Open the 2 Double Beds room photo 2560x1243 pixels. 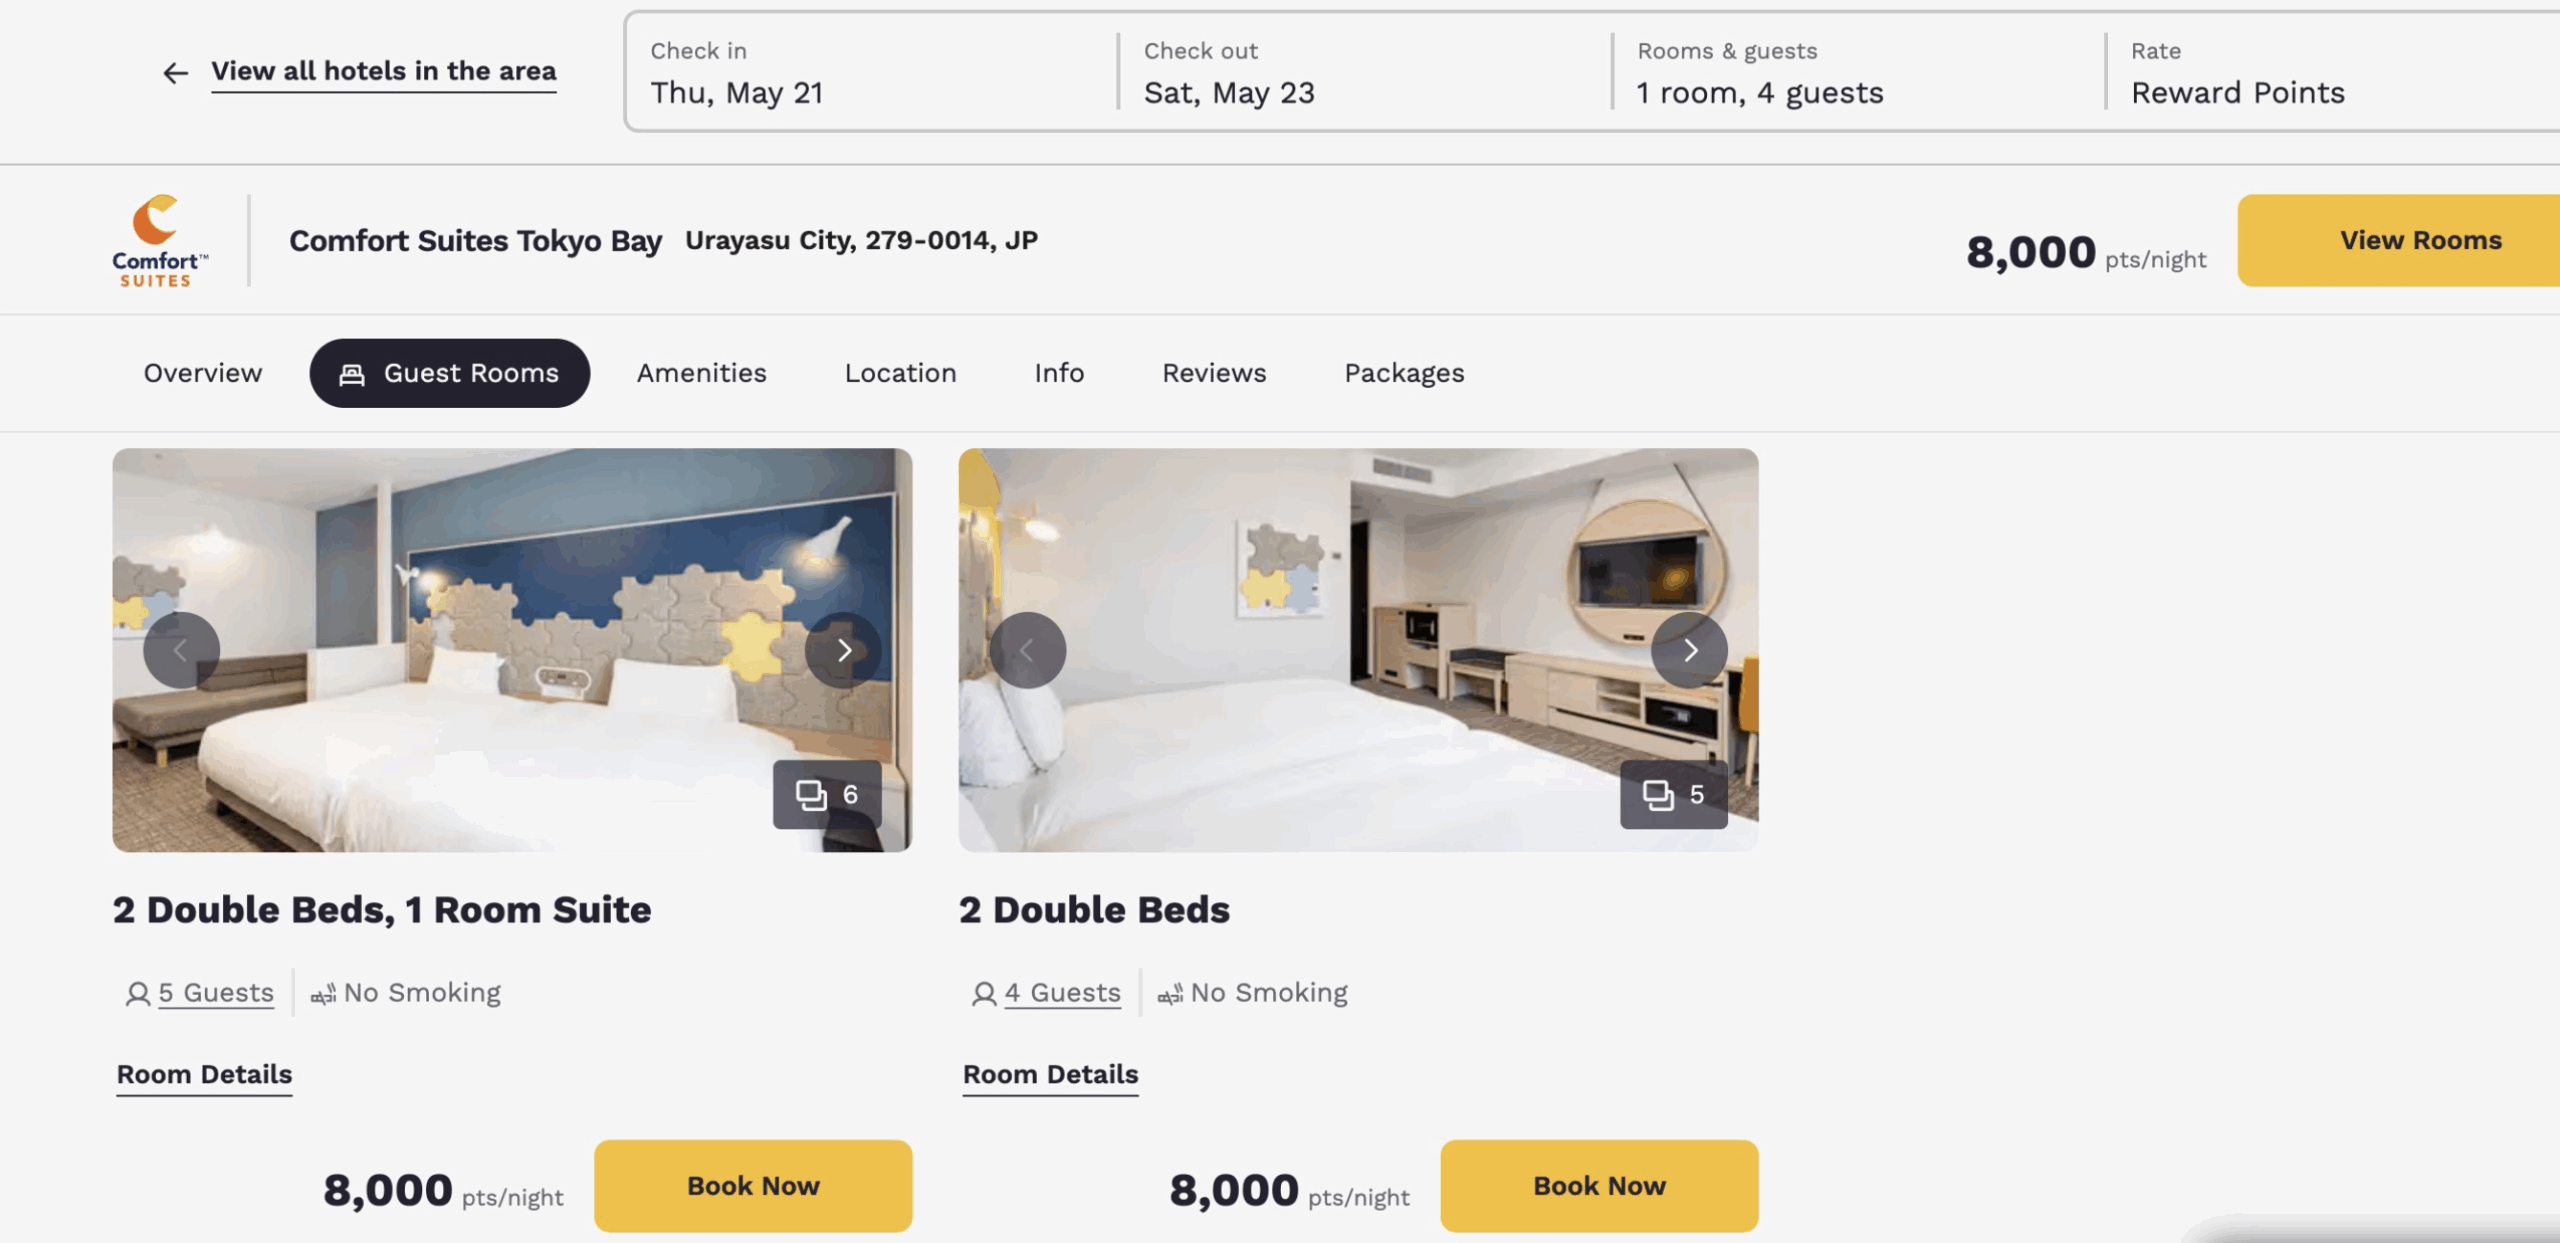coord(1358,650)
